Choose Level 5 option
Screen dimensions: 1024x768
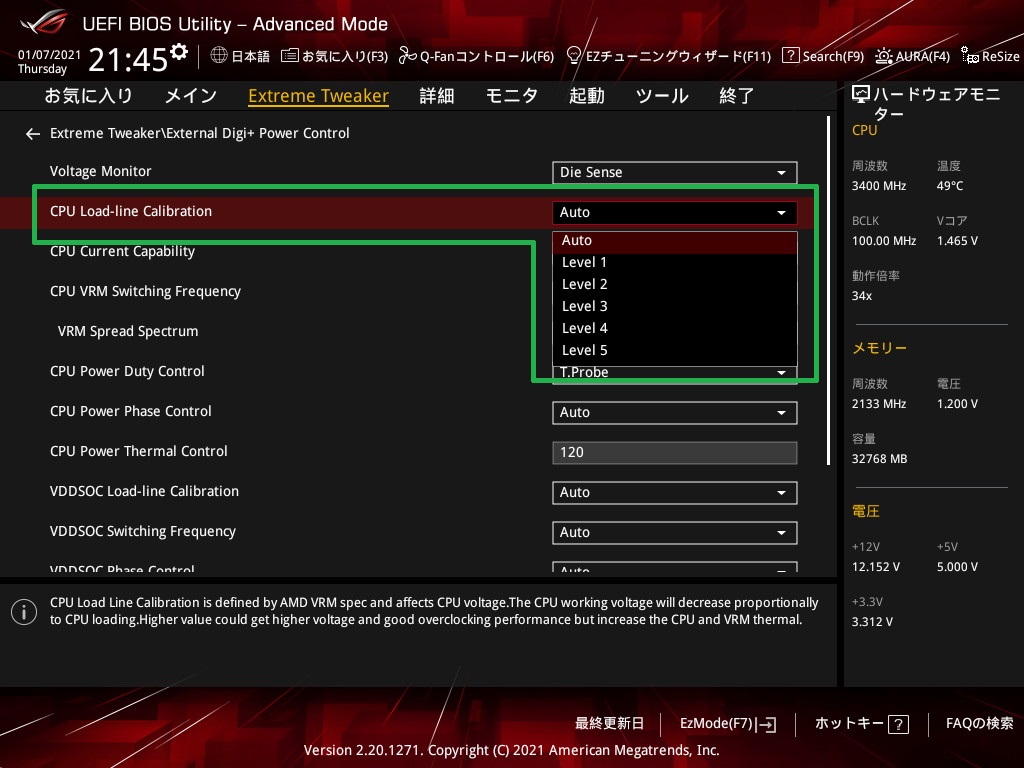(675, 351)
